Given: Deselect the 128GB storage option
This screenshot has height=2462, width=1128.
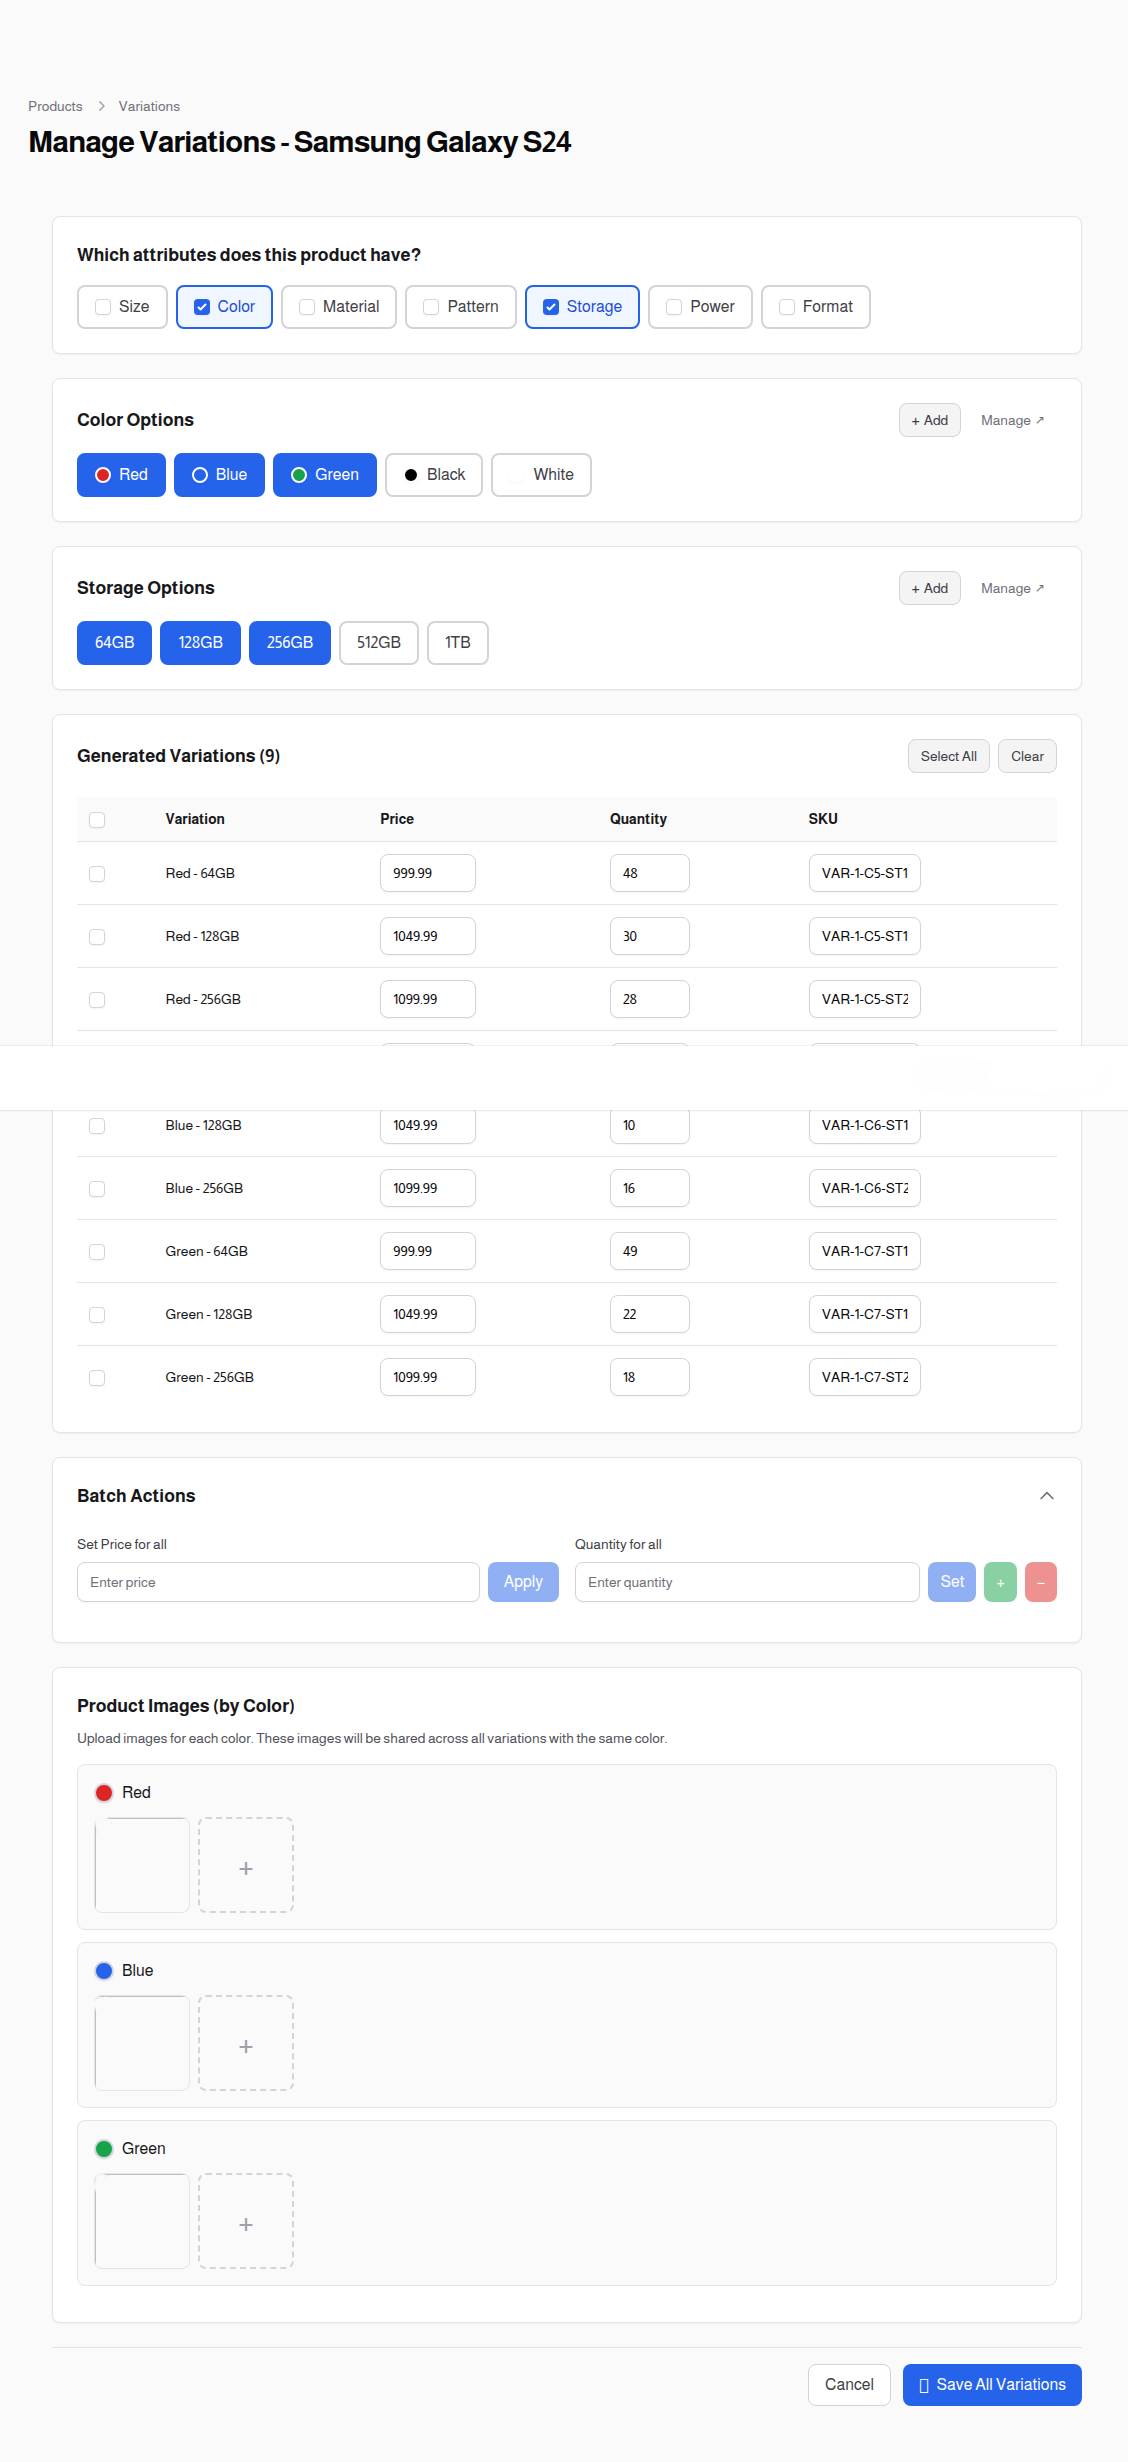Looking at the screenshot, I should coord(200,643).
